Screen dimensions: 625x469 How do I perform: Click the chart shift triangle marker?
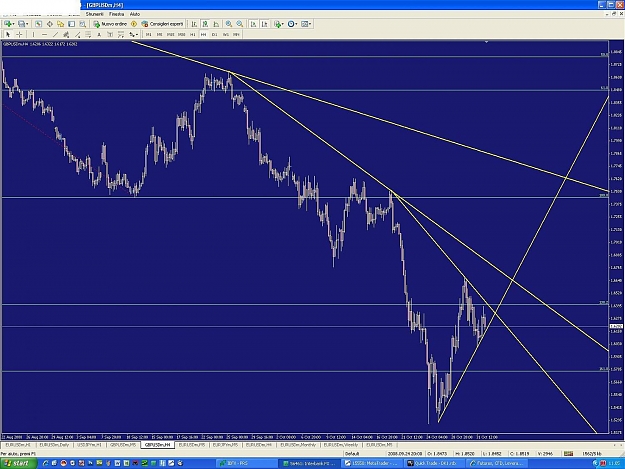486,41
